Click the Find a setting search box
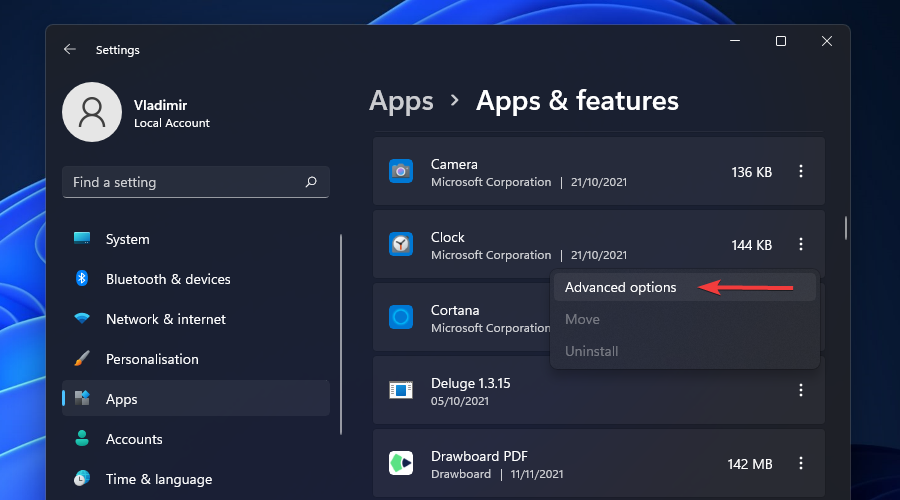The height and width of the screenshot is (500, 900). [x=196, y=182]
